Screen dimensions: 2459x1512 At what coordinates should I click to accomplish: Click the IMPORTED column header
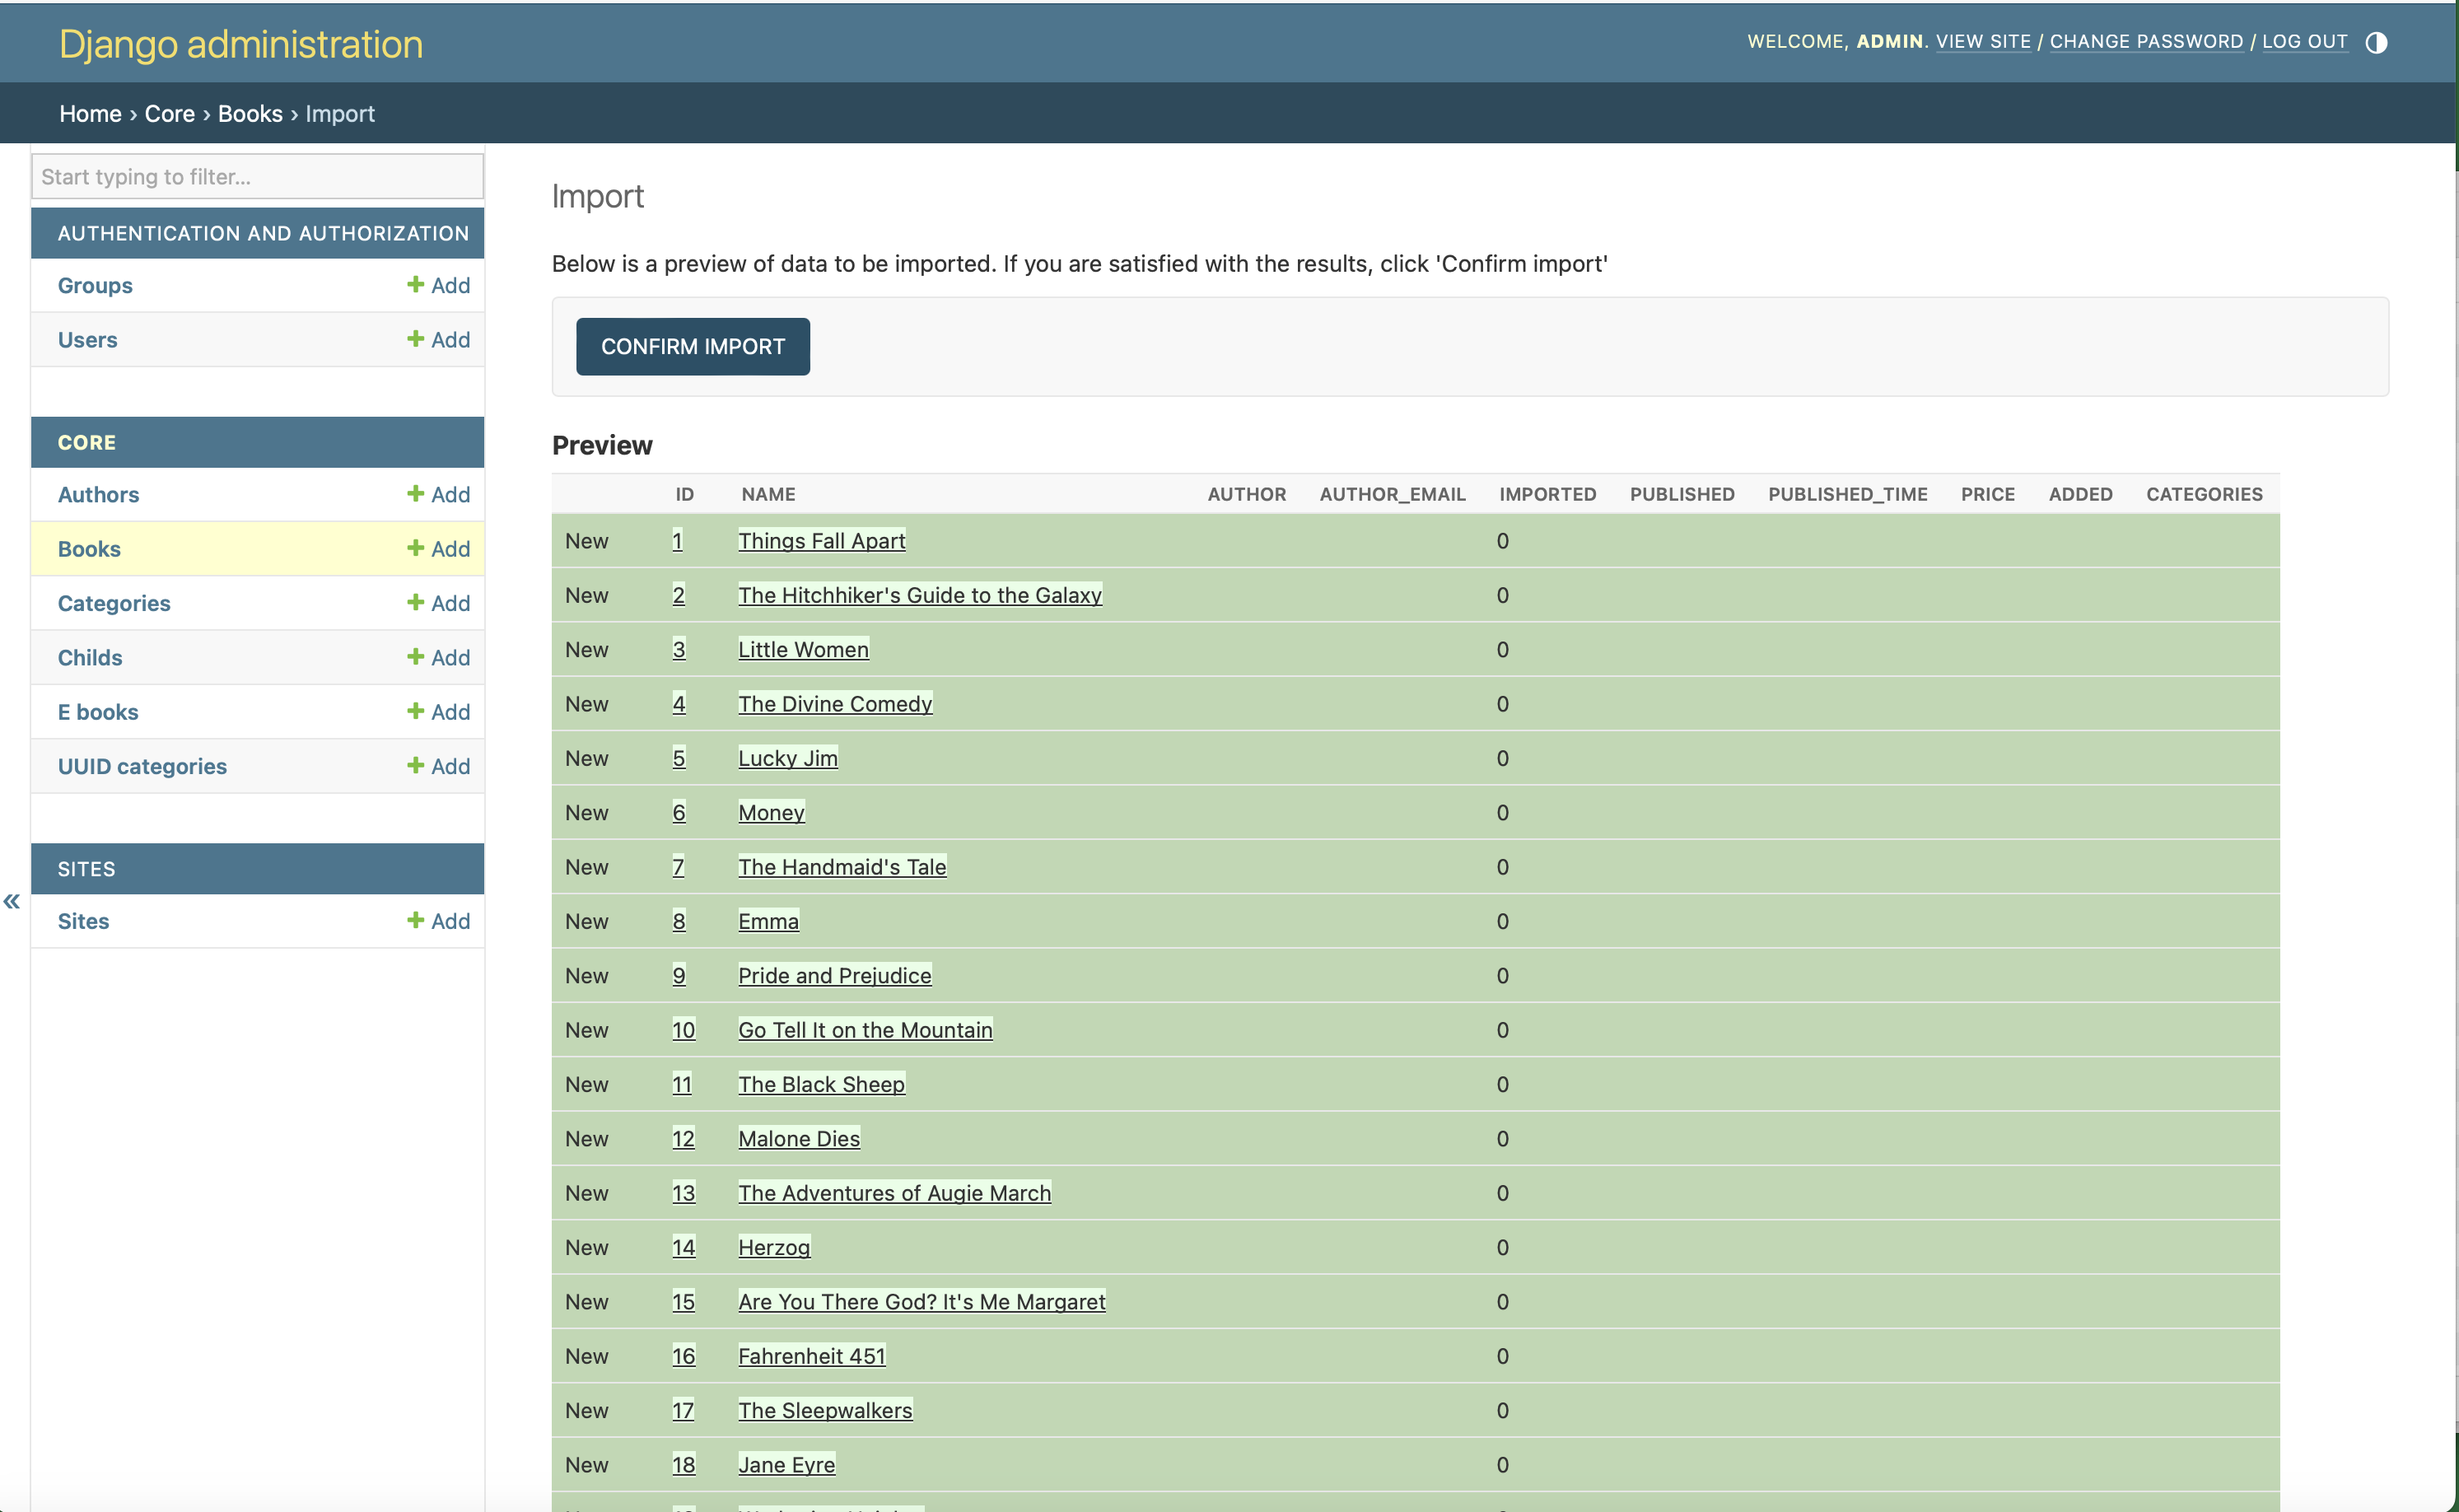(1547, 493)
